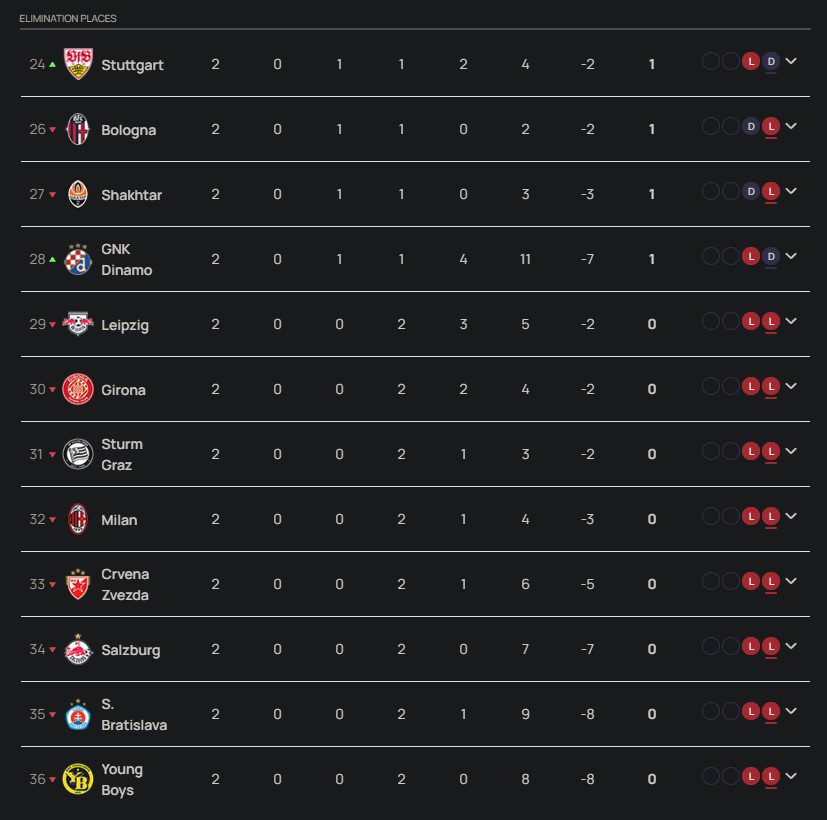This screenshot has height=820, width=827.
Task: Click the Elimination Places section header
Action: tap(68, 19)
